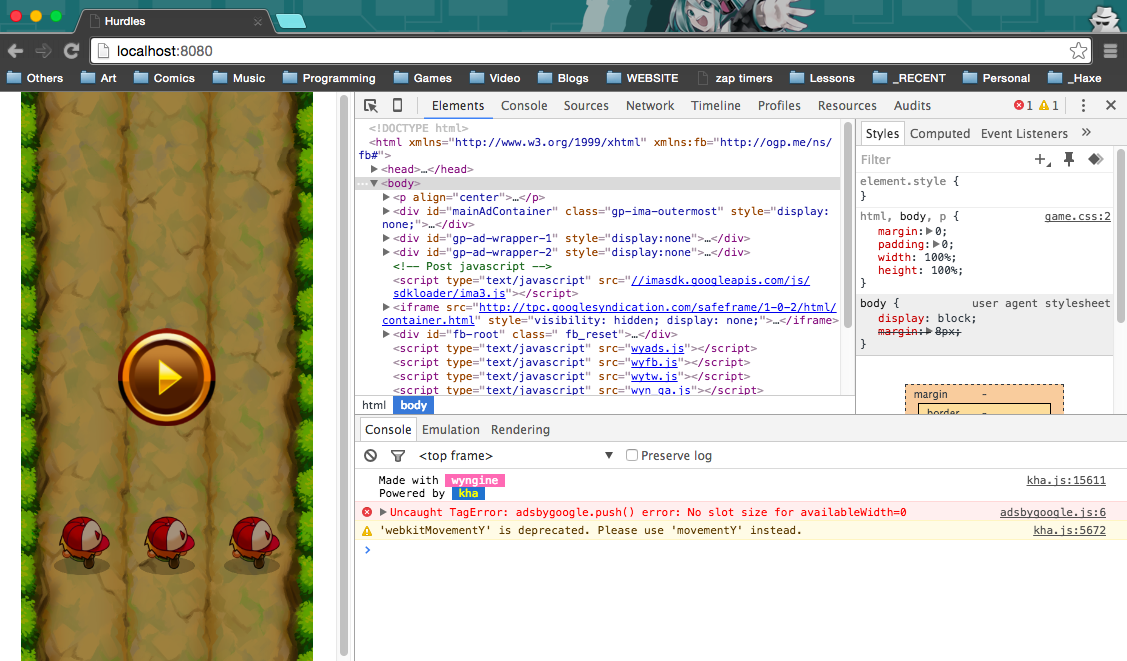Select html in the breadcrumb bar
Image resolution: width=1127 pixels, height=661 pixels.
click(374, 405)
